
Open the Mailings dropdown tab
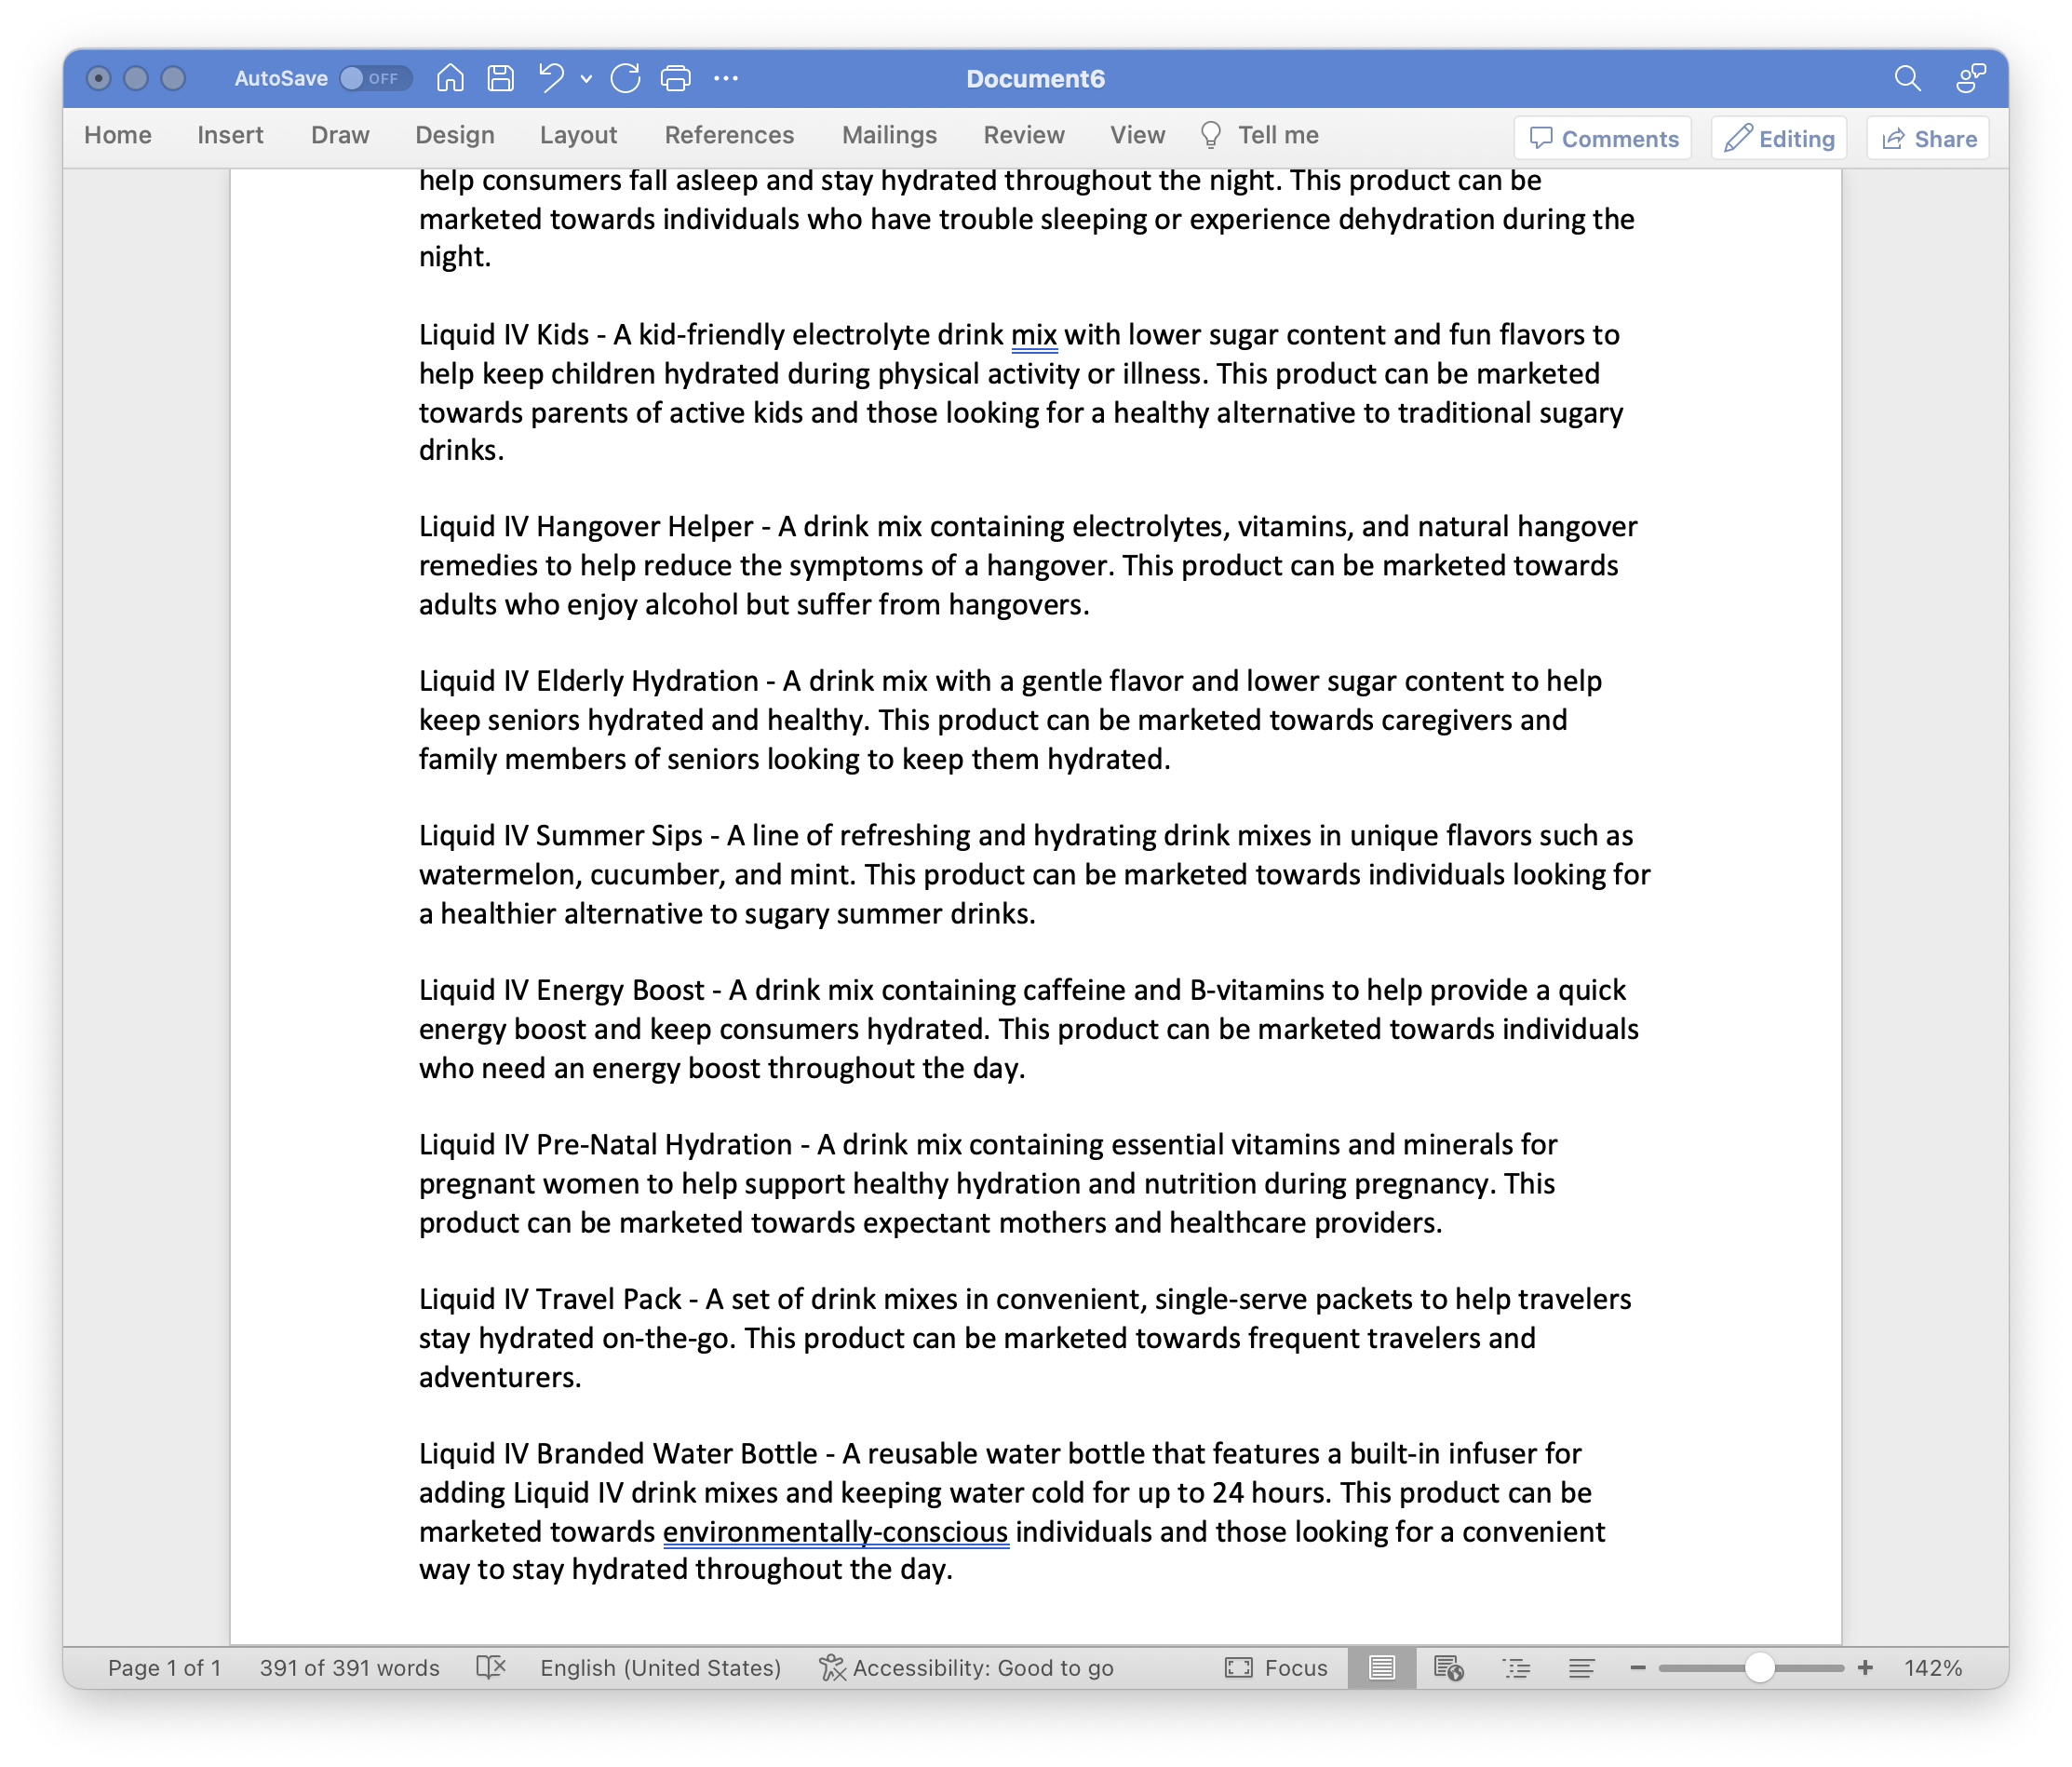coord(887,137)
